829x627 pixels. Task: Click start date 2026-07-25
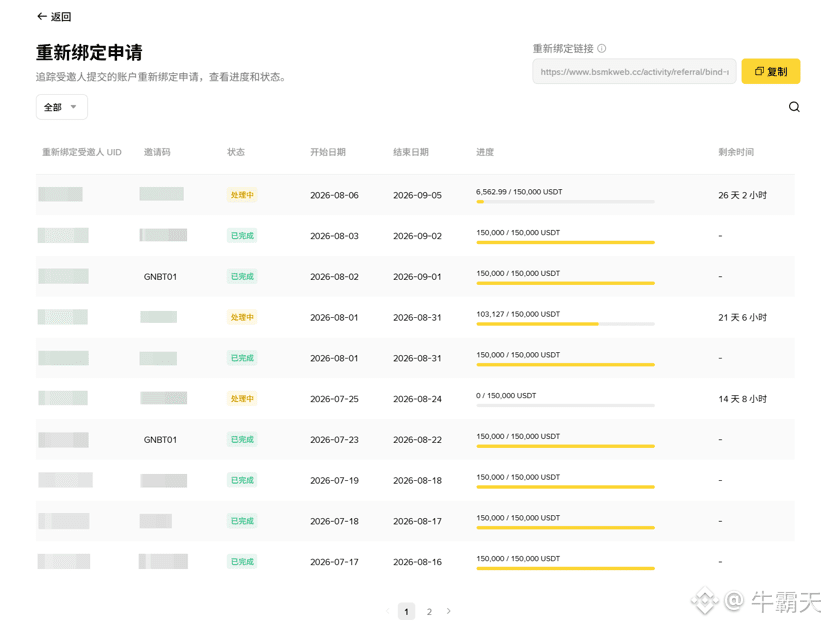point(334,399)
